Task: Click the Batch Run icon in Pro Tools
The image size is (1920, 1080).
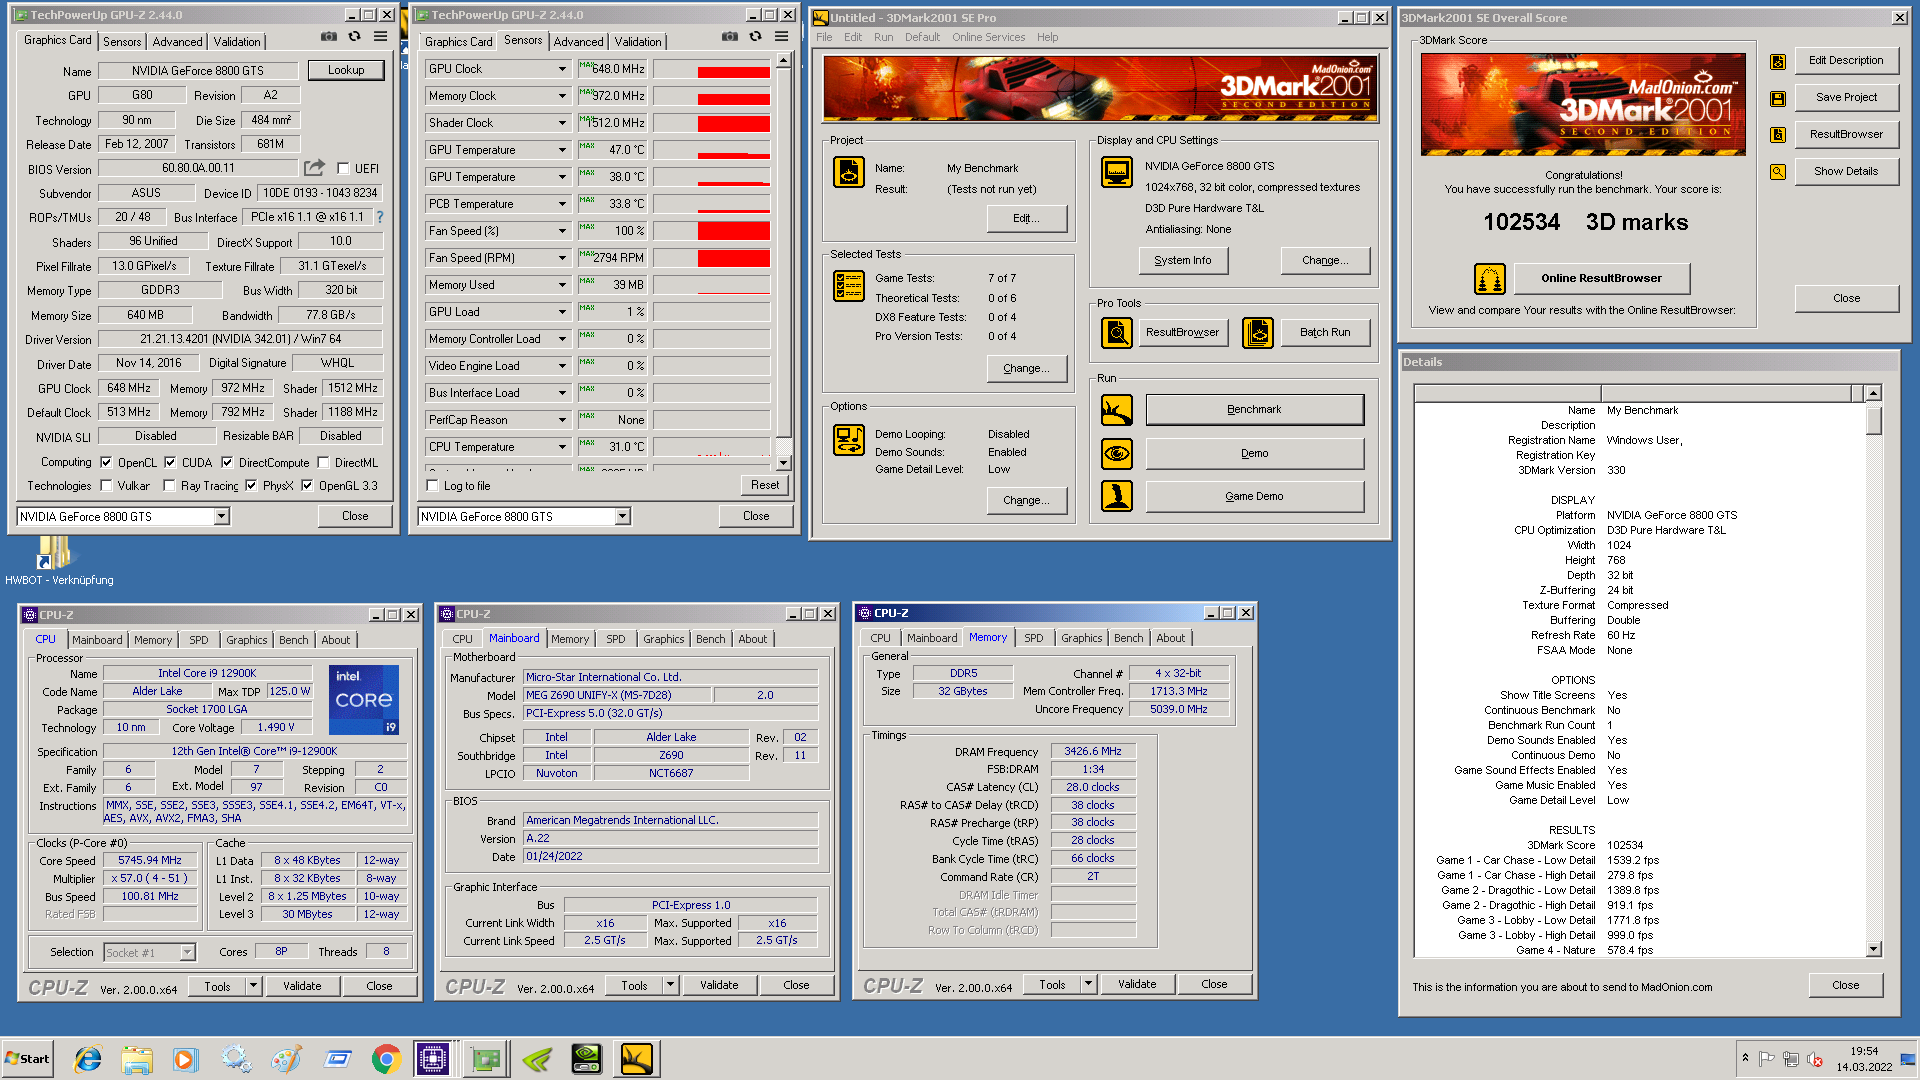Action: coord(1258,332)
